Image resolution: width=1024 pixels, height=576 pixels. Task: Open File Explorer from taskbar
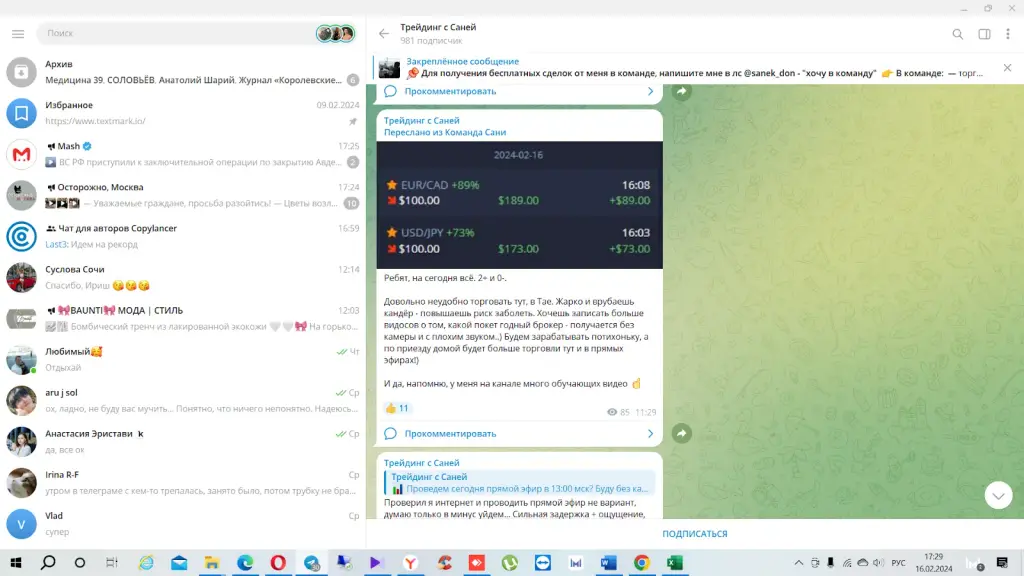click(212, 563)
